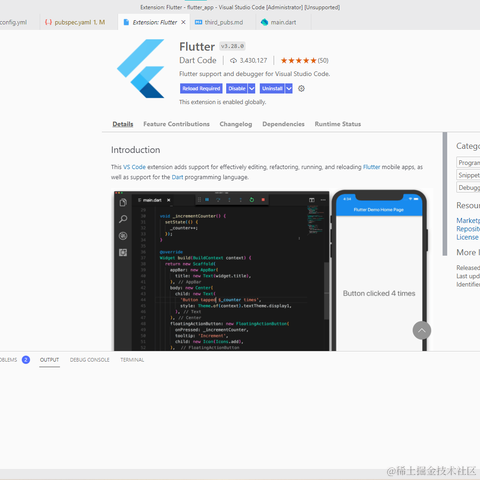Click the pubspec.yaml file icon

pos(48,22)
